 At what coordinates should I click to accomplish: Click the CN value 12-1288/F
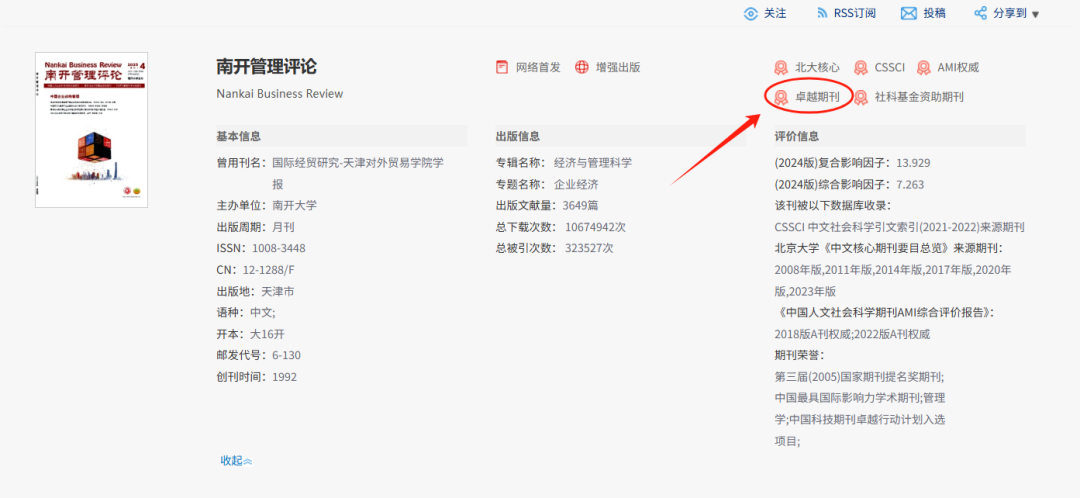(x=269, y=269)
